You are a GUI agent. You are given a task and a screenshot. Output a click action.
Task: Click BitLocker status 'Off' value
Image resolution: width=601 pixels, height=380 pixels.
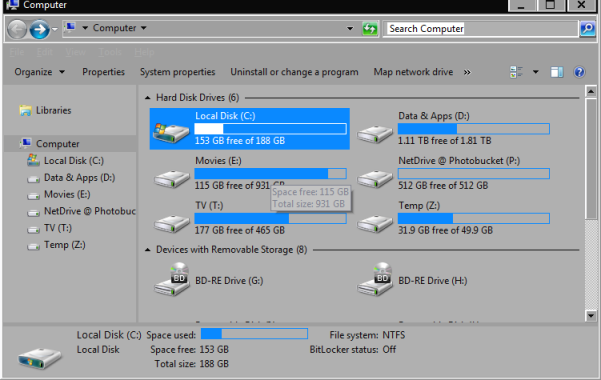pyautogui.click(x=389, y=350)
